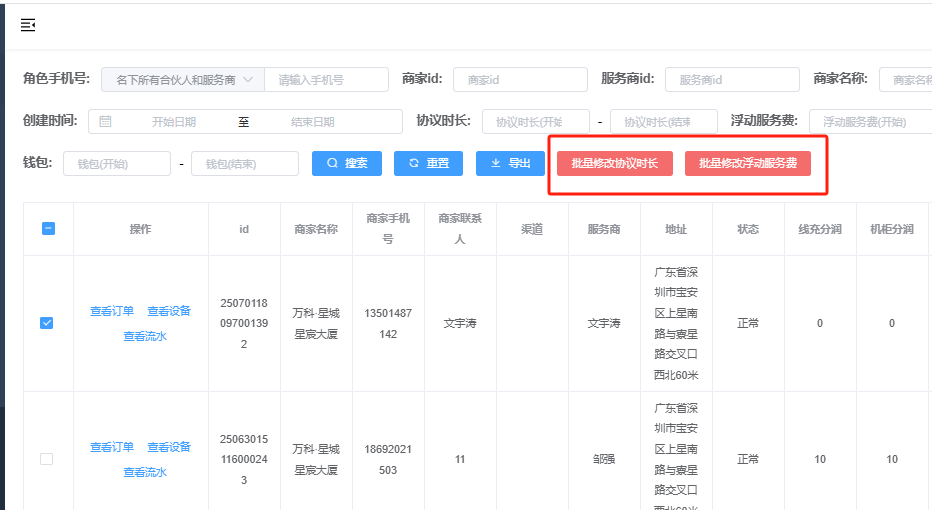Click the 浮动服务费(开始) input field
Viewport: 932px width, 510px height.
coord(868,122)
